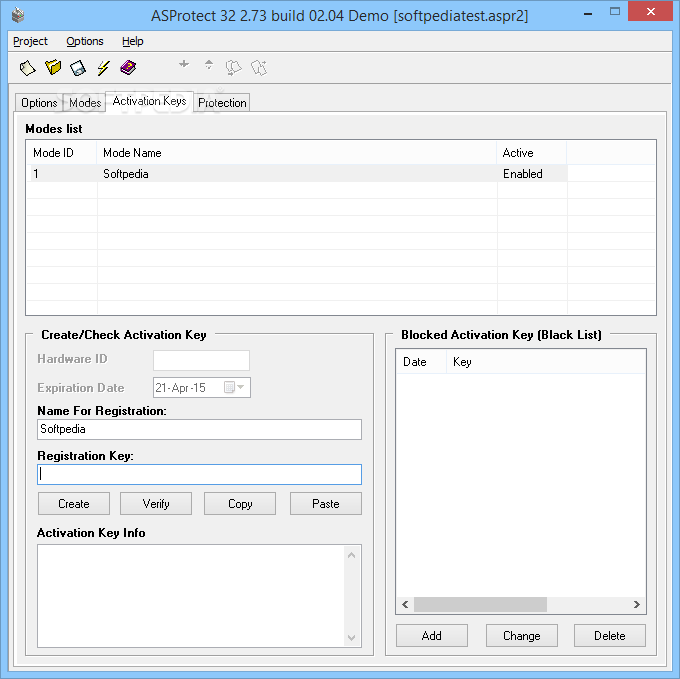
Task: Click the greyed up-down arrows toolbar icon
Action: (x=209, y=65)
